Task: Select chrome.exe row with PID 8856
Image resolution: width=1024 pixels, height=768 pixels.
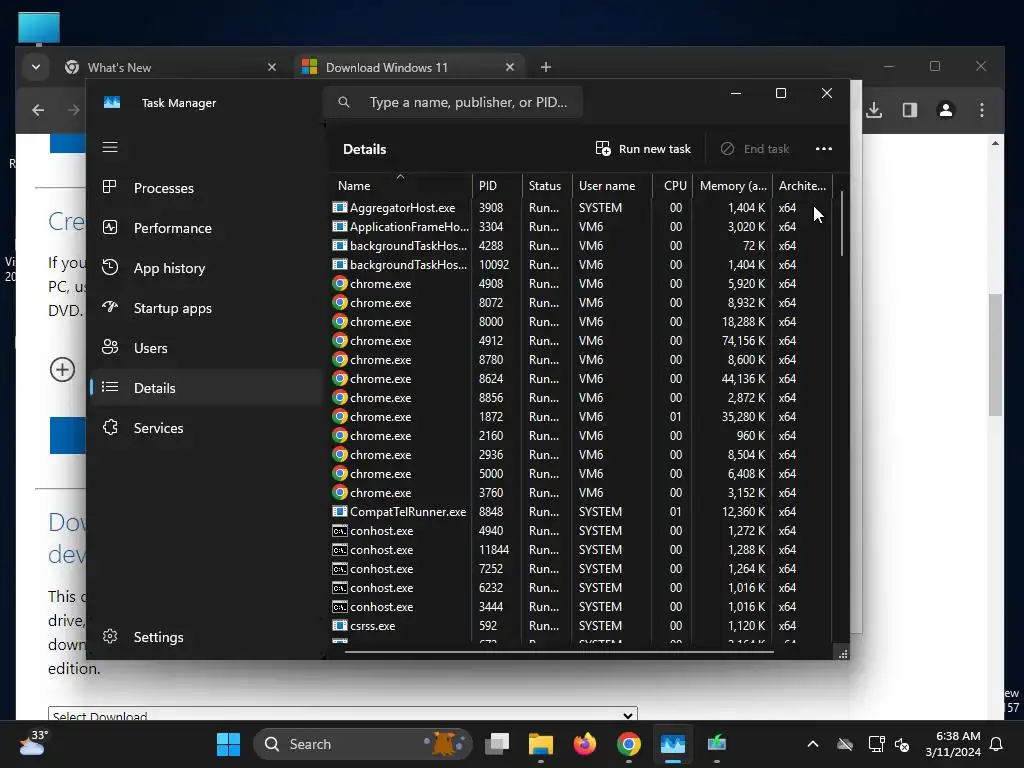Action: tap(581, 398)
